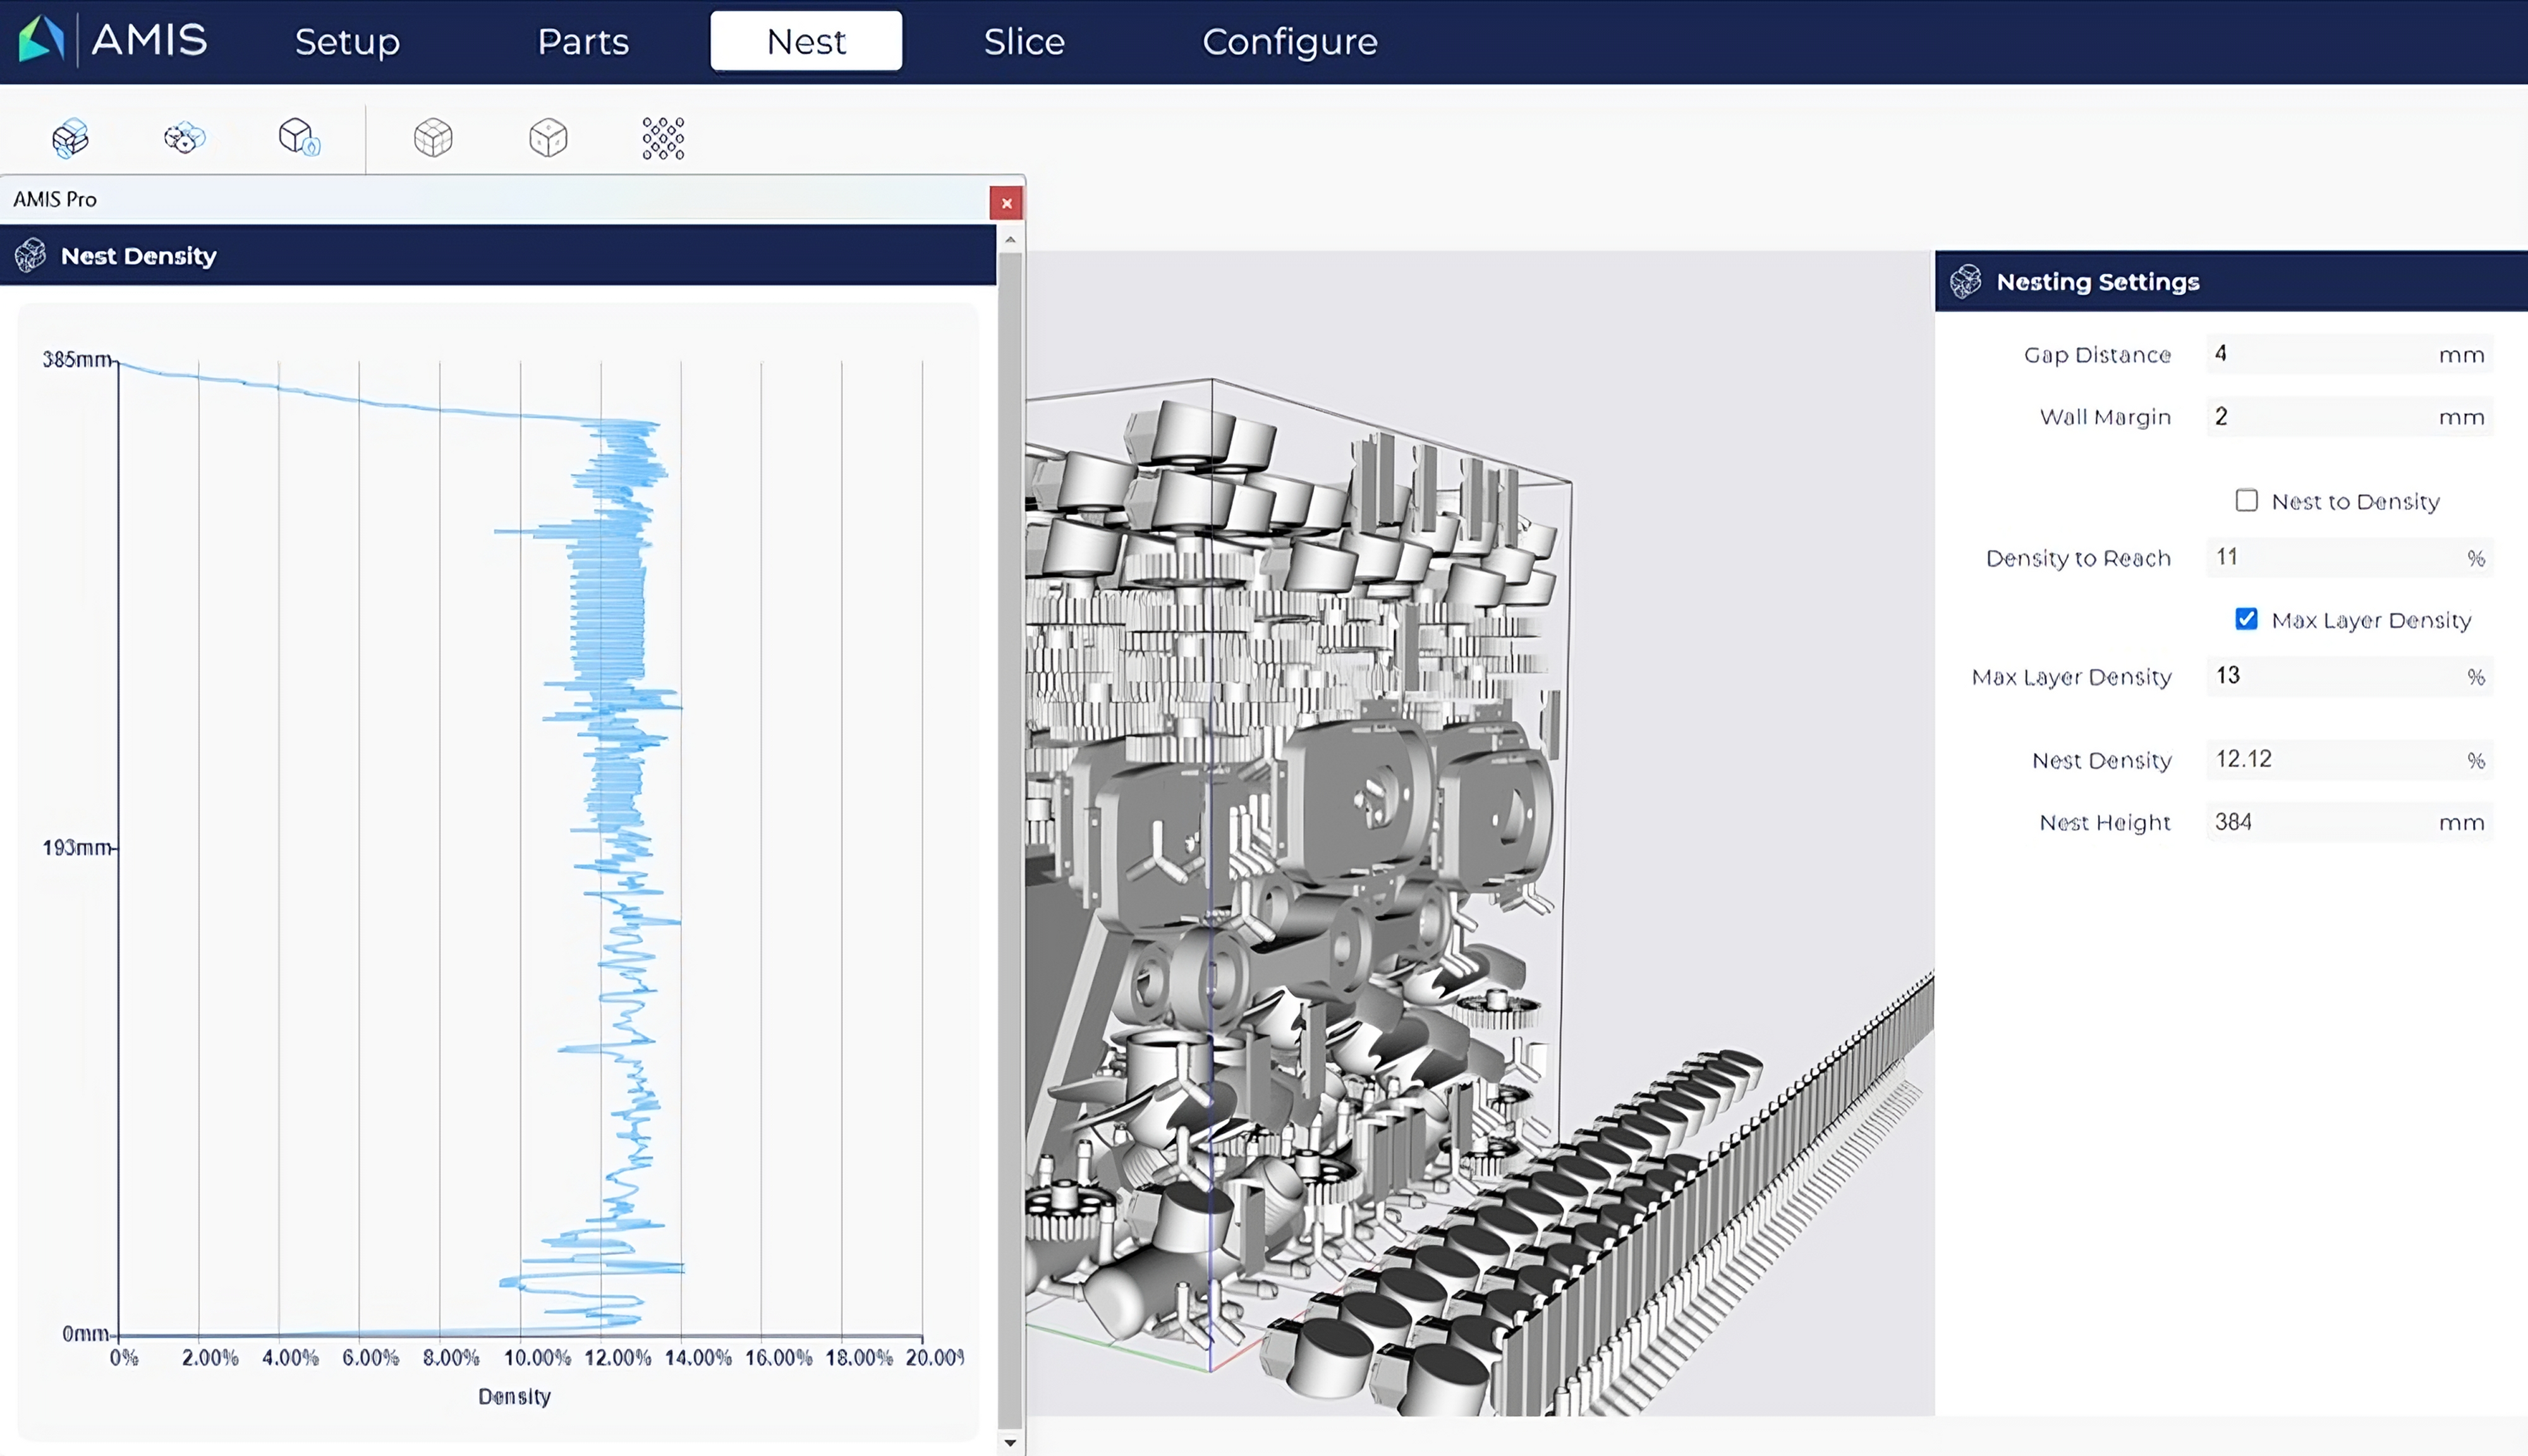Click the Nesting Settings header icon
Screen dimensions: 2528x1456
1965,282
